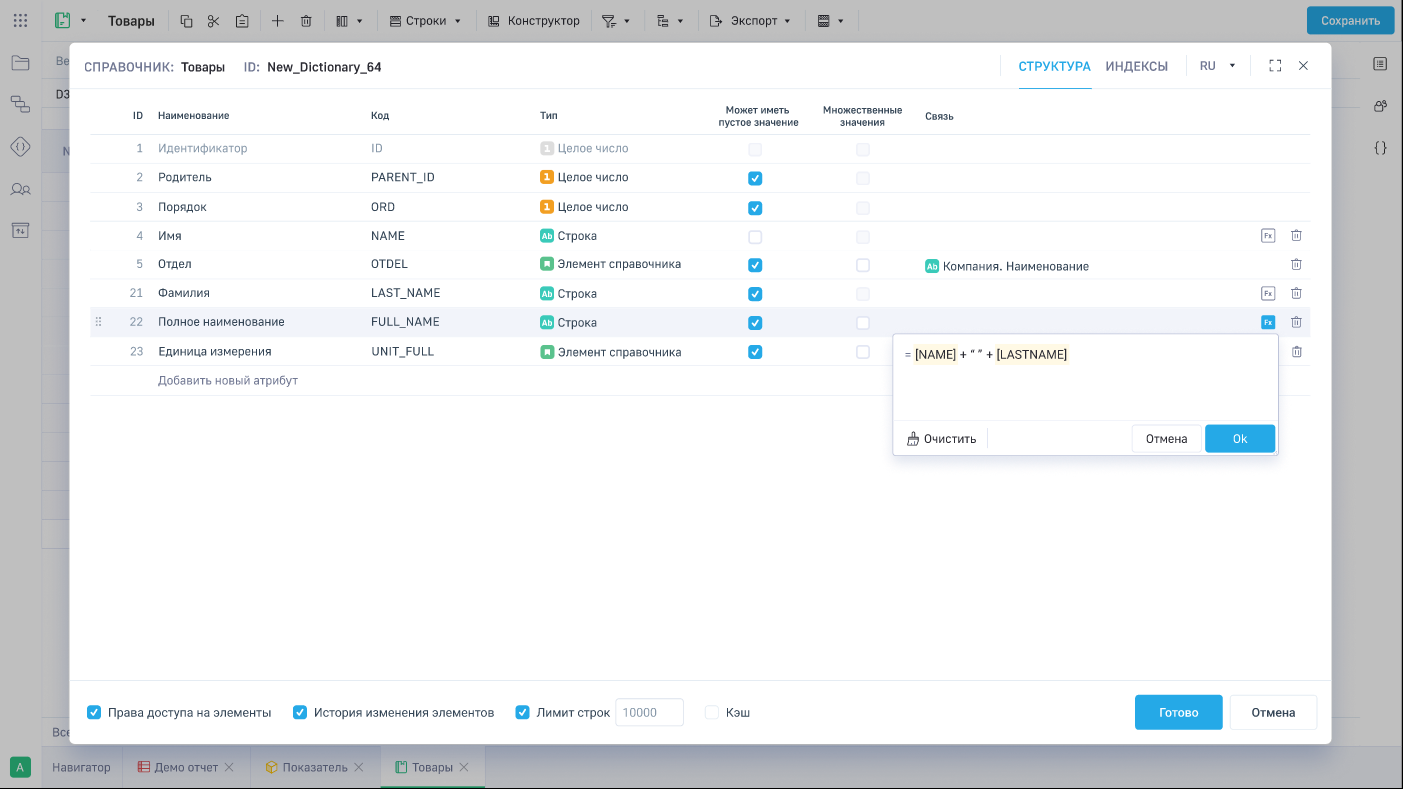This screenshot has height=789, width=1403.
Task: Delete the Отдел attribute with trash icon
Action: point(1296,265)
